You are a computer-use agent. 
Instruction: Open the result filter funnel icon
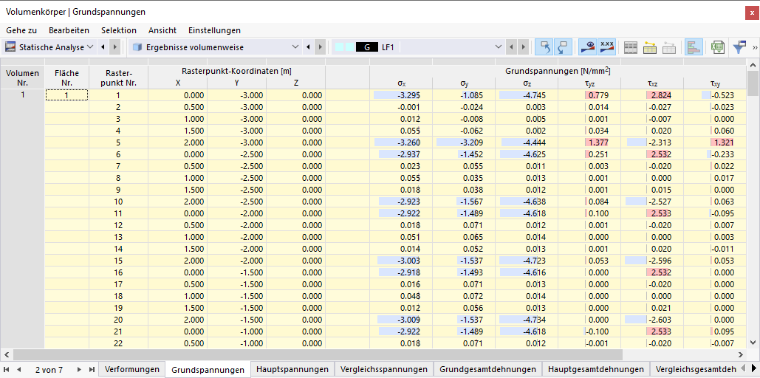click(x=740, y=47)
